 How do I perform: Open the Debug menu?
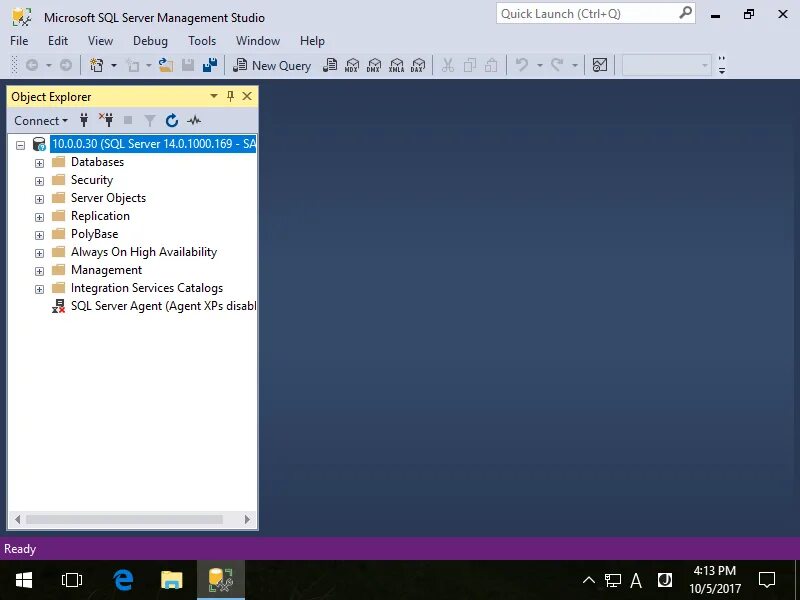150,41
